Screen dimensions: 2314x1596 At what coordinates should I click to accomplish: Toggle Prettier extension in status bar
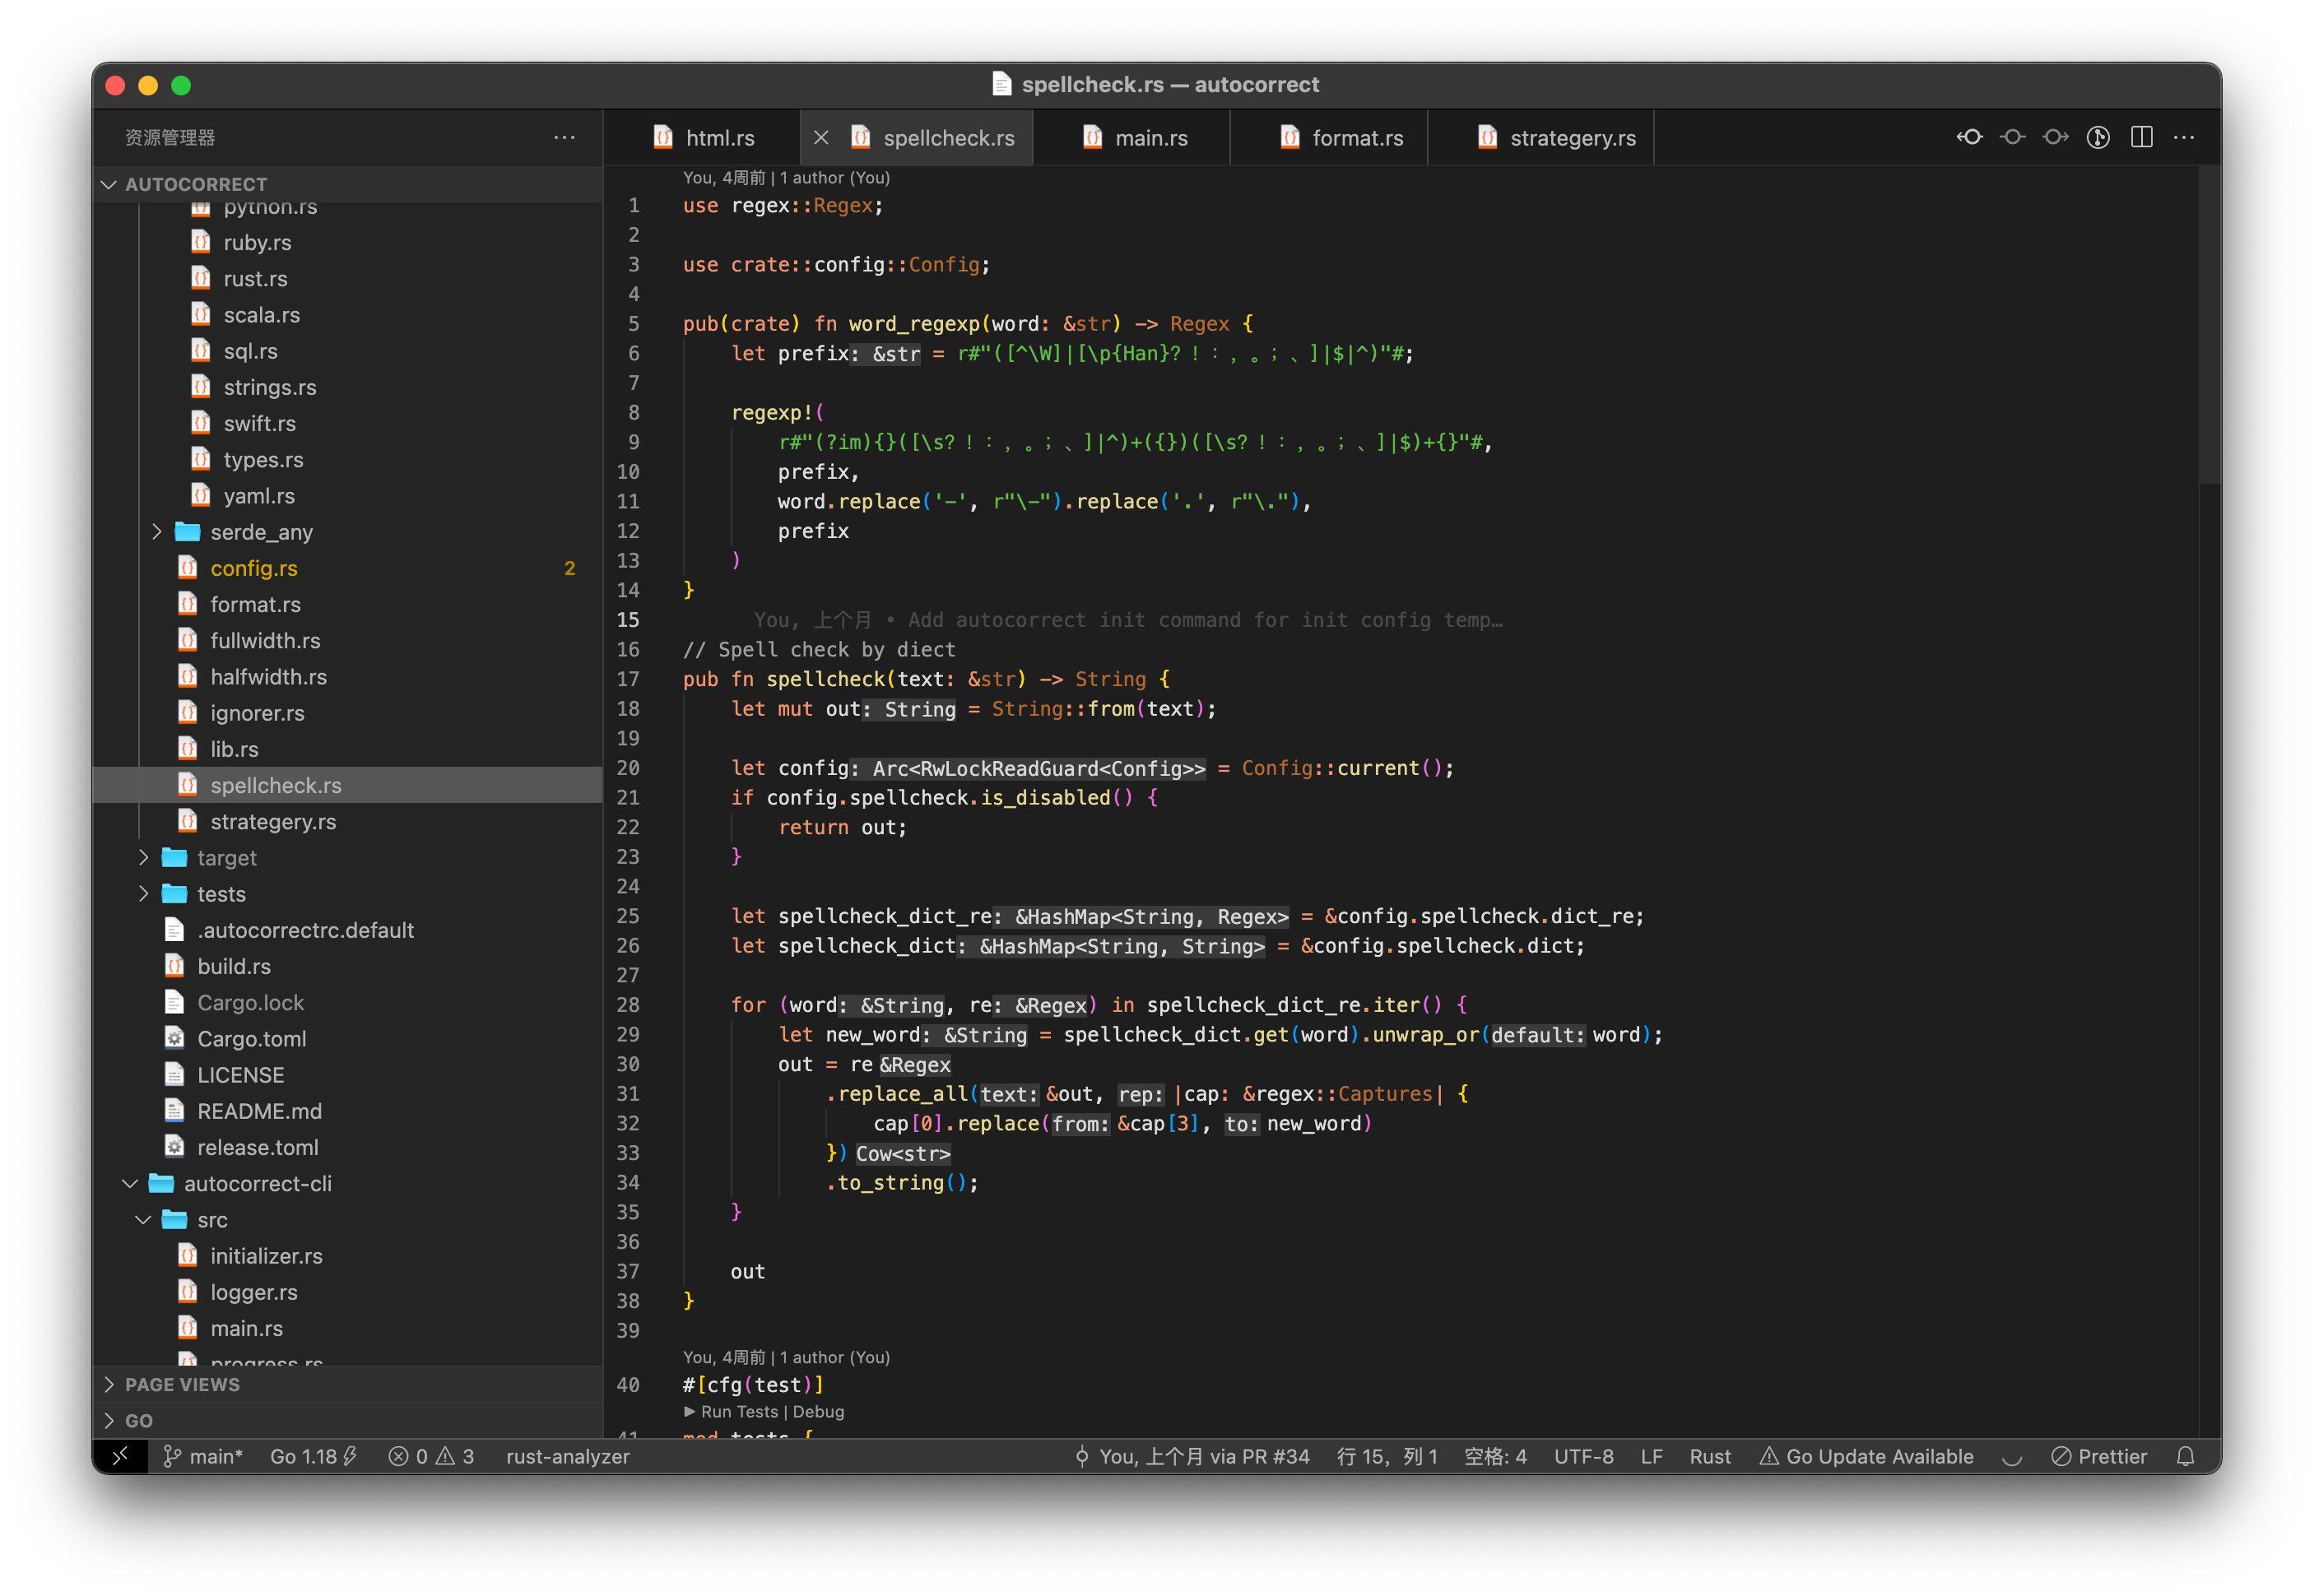2100,1456
